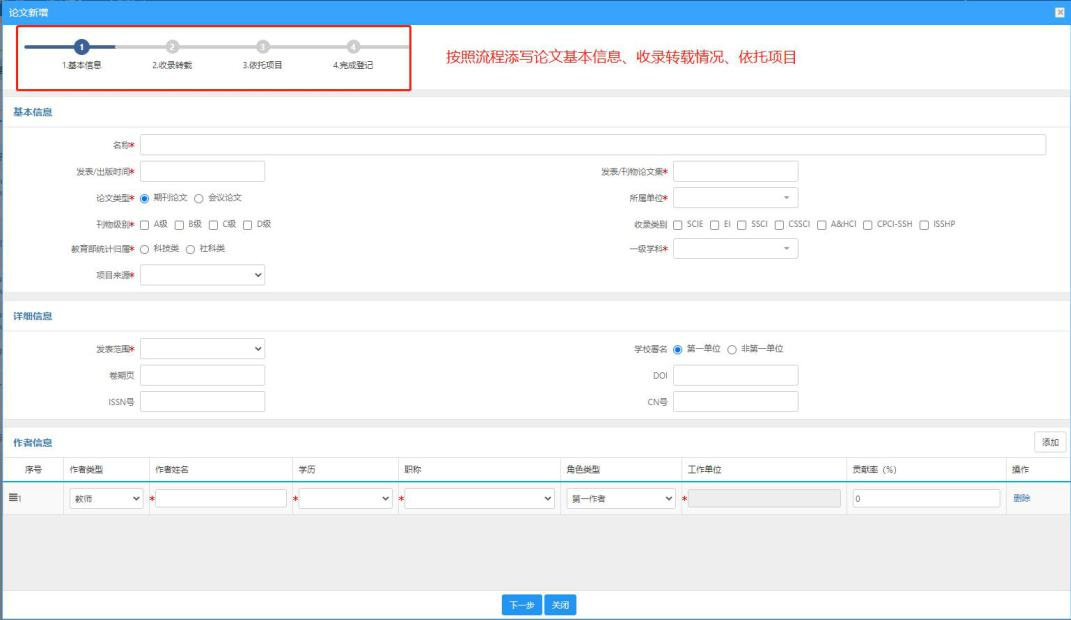
Task: Select step 3 依托项目 circle
Action: 263,46
